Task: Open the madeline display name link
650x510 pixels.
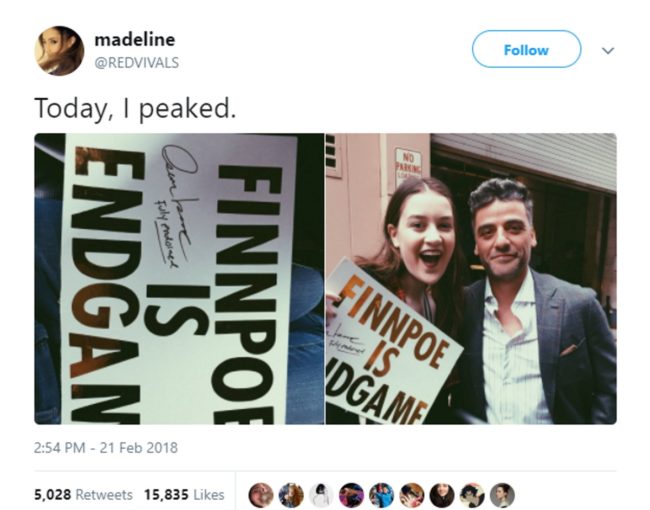Action: pos(135,40)
